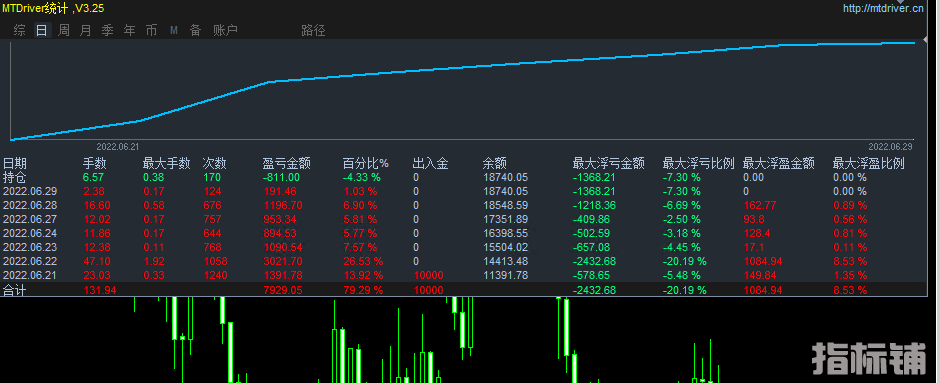Open the 账户 account tab

(x=225, y=31)
